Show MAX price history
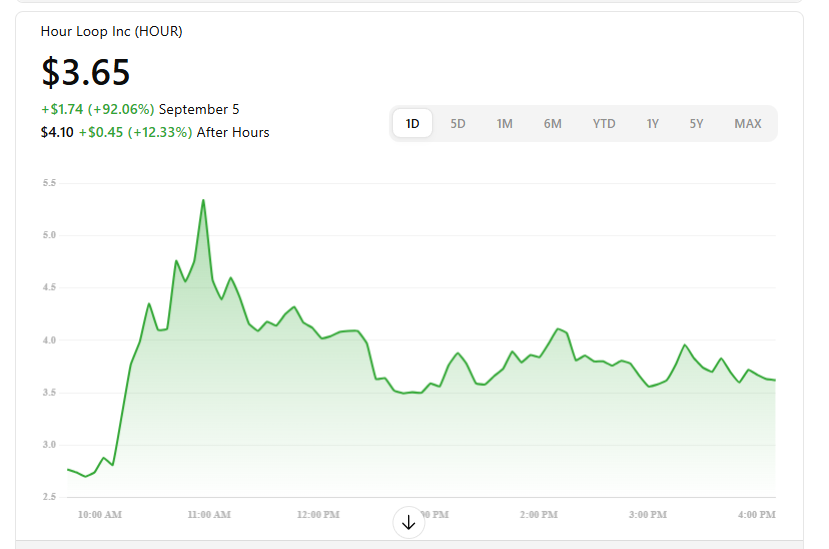 tap(748, 124)
